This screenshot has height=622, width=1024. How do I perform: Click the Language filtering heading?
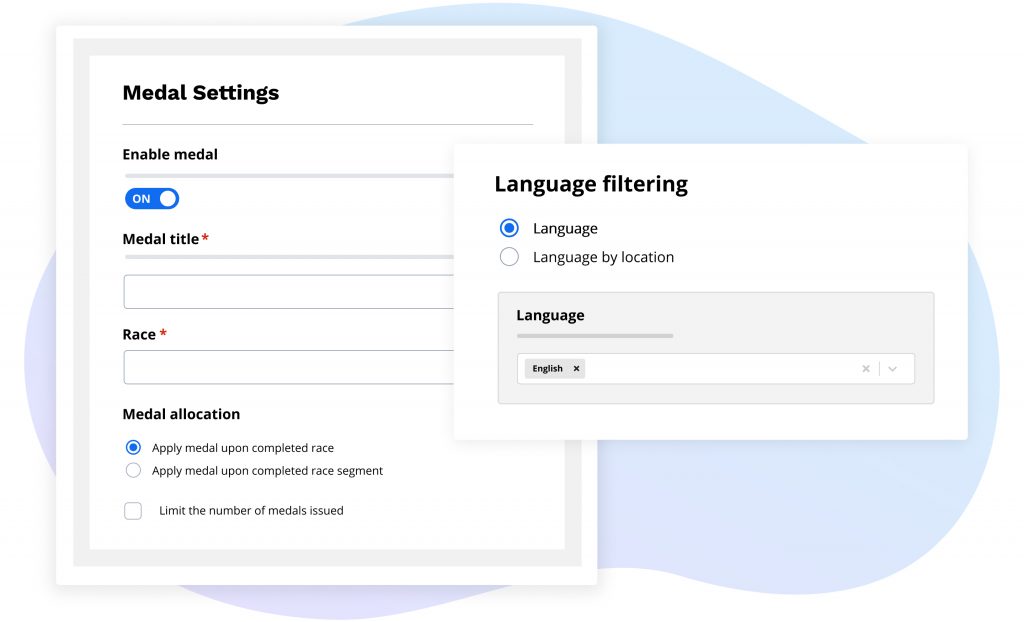coord(591,184)
